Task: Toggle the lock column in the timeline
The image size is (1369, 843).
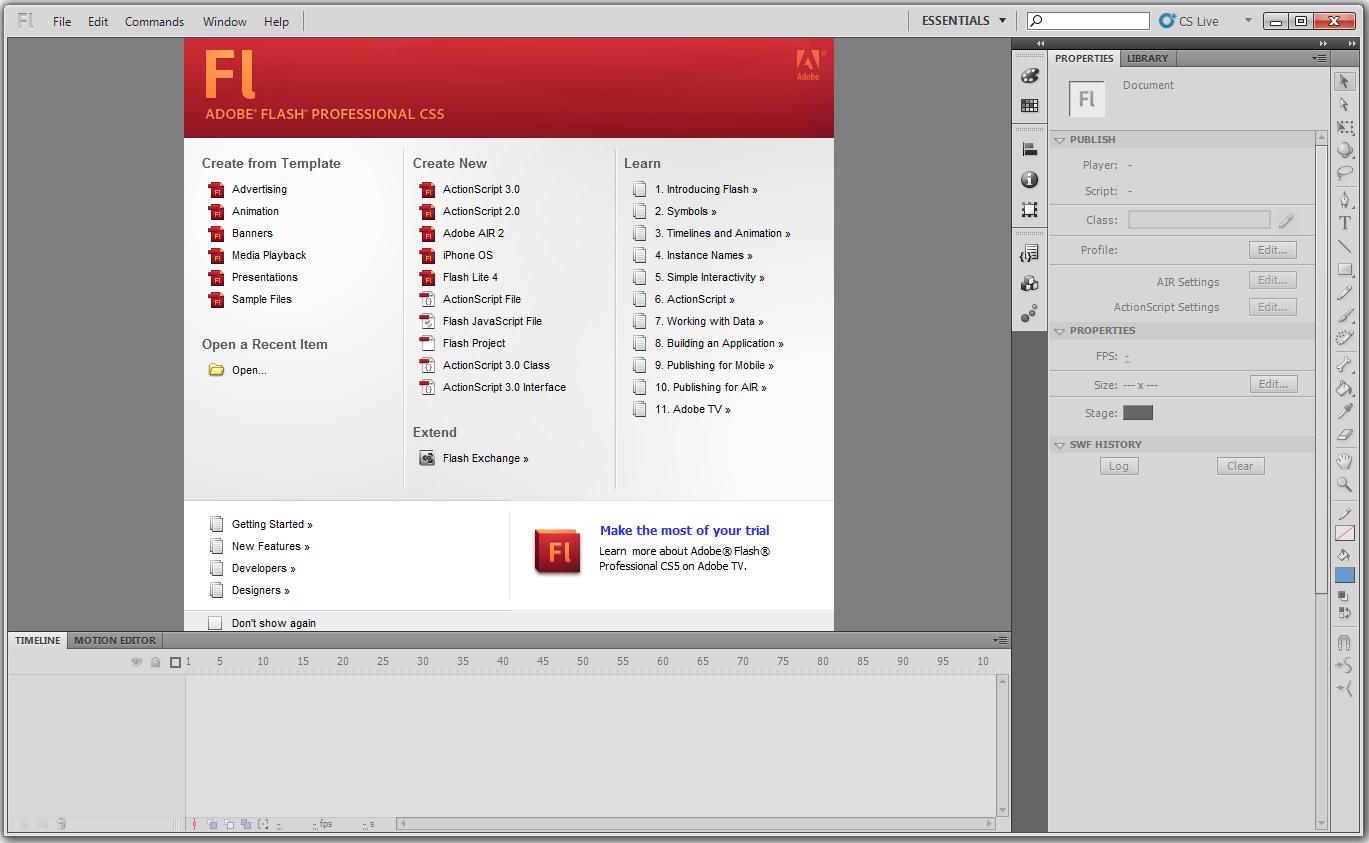Action: (155, 661)
